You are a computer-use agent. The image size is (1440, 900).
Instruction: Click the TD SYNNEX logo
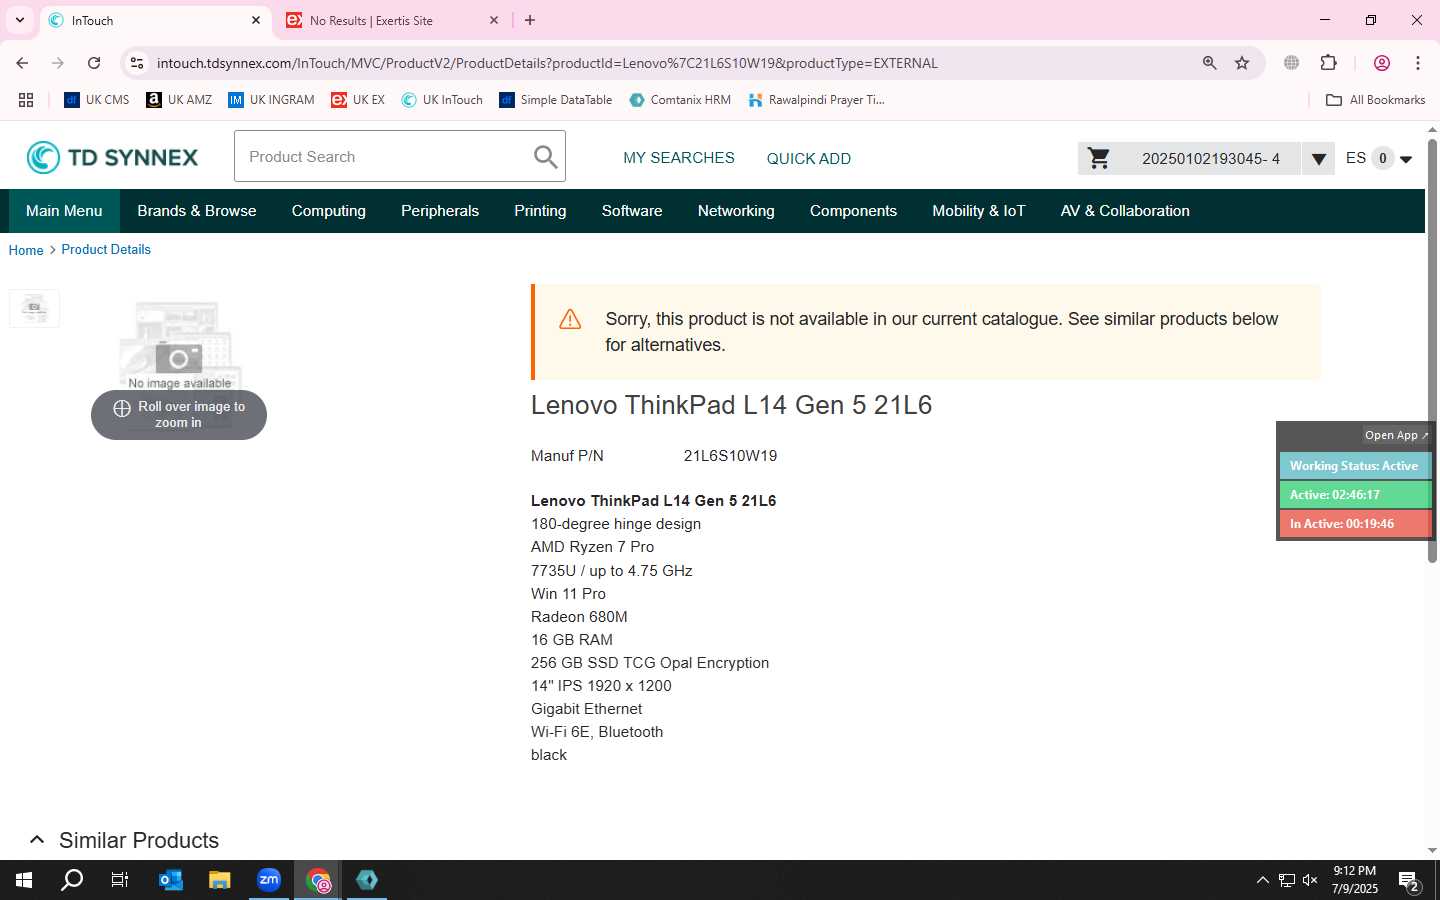(112, 157)
